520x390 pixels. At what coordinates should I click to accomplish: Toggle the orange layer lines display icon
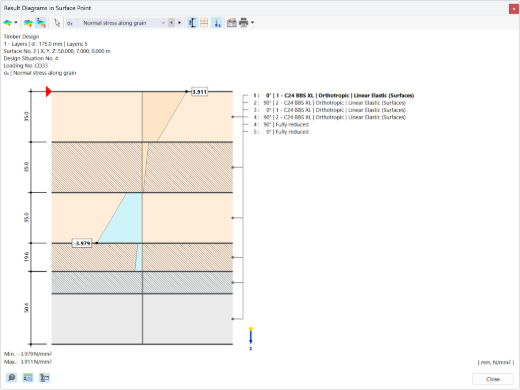point(204,23)
